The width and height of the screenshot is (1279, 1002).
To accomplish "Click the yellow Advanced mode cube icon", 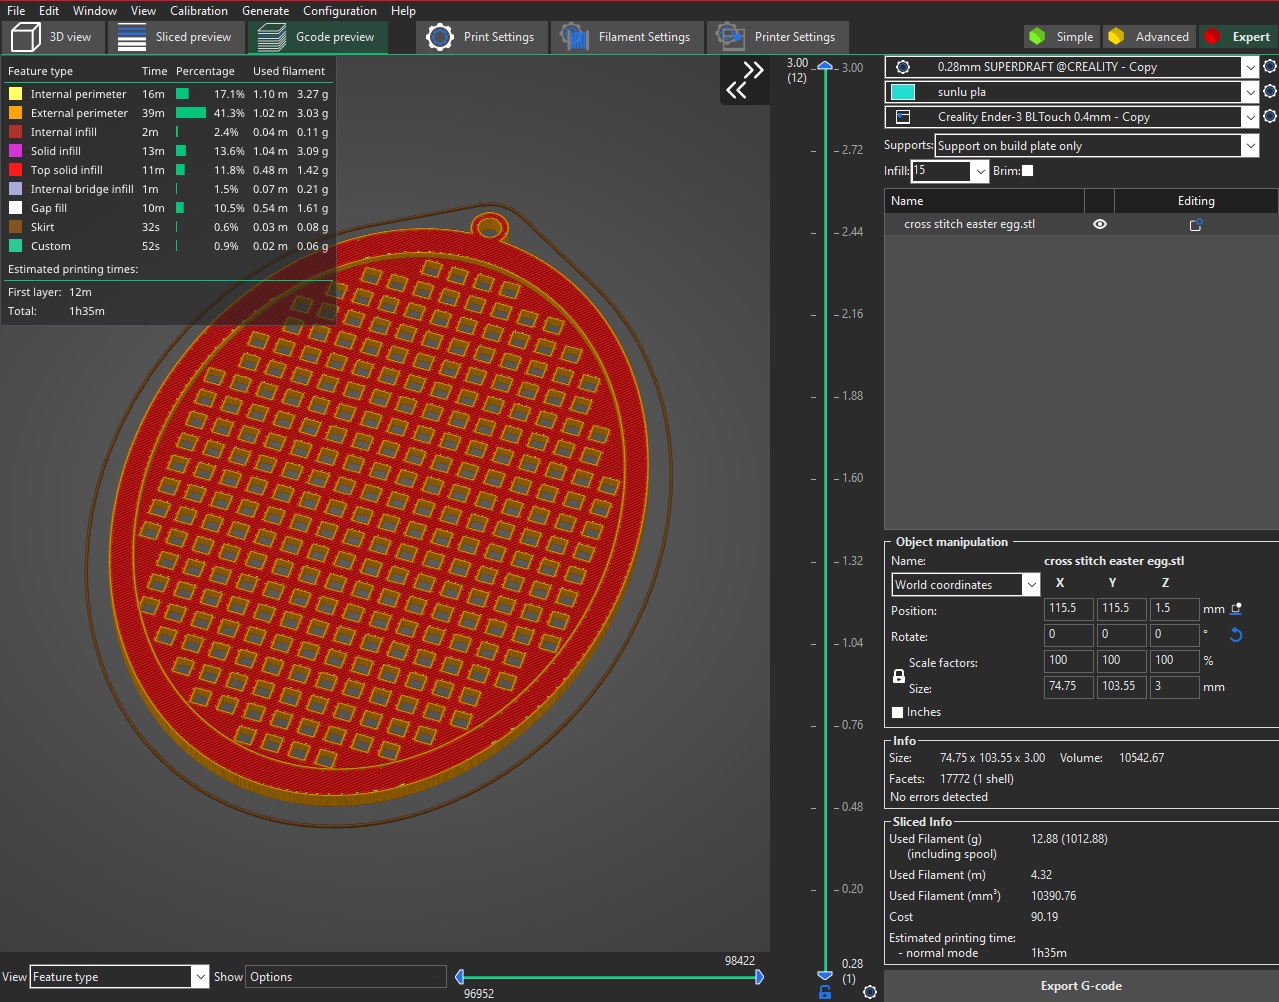I will [x=1116, y=36].
